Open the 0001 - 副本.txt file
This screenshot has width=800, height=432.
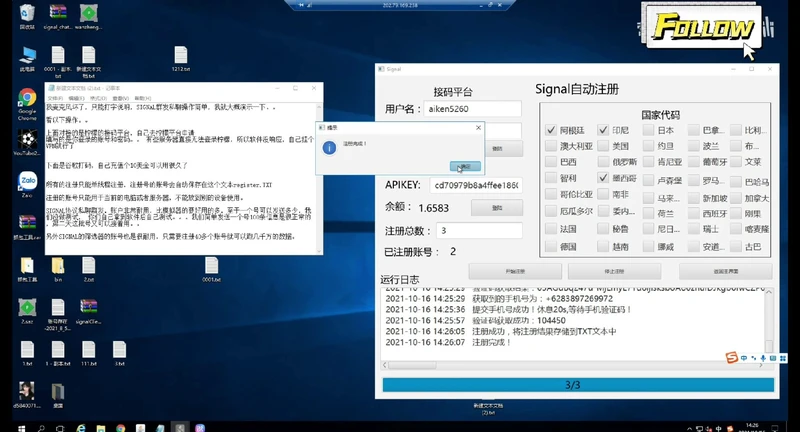point(58,61)
